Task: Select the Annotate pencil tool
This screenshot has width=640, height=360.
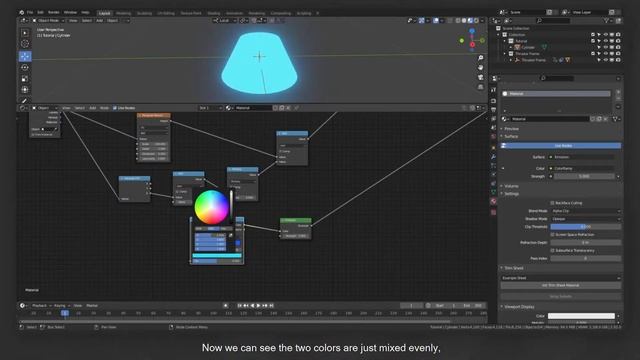Action: pyautogui.click(x=25, y=100)
